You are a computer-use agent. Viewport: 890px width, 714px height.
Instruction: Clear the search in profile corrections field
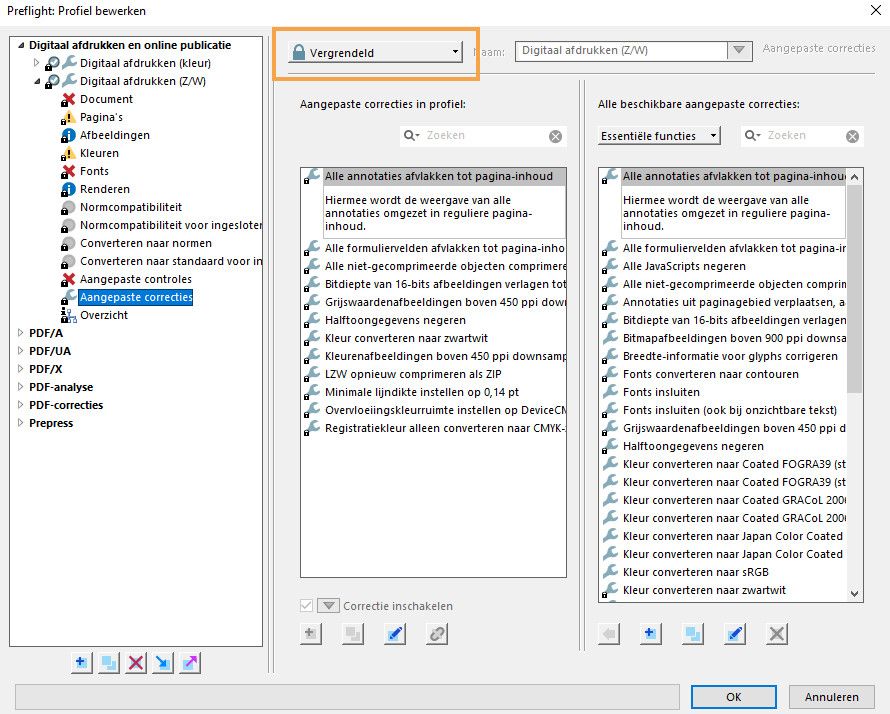(x=556, y=136)
